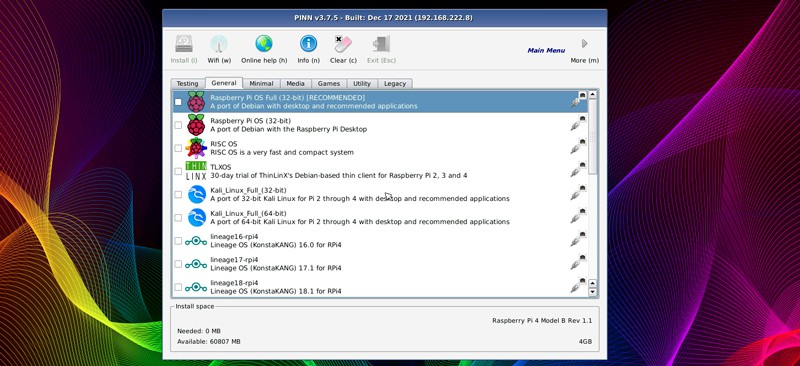Tick the TLXOS checkbox
This screenshot has height=366, width=800.
[178, 171]
